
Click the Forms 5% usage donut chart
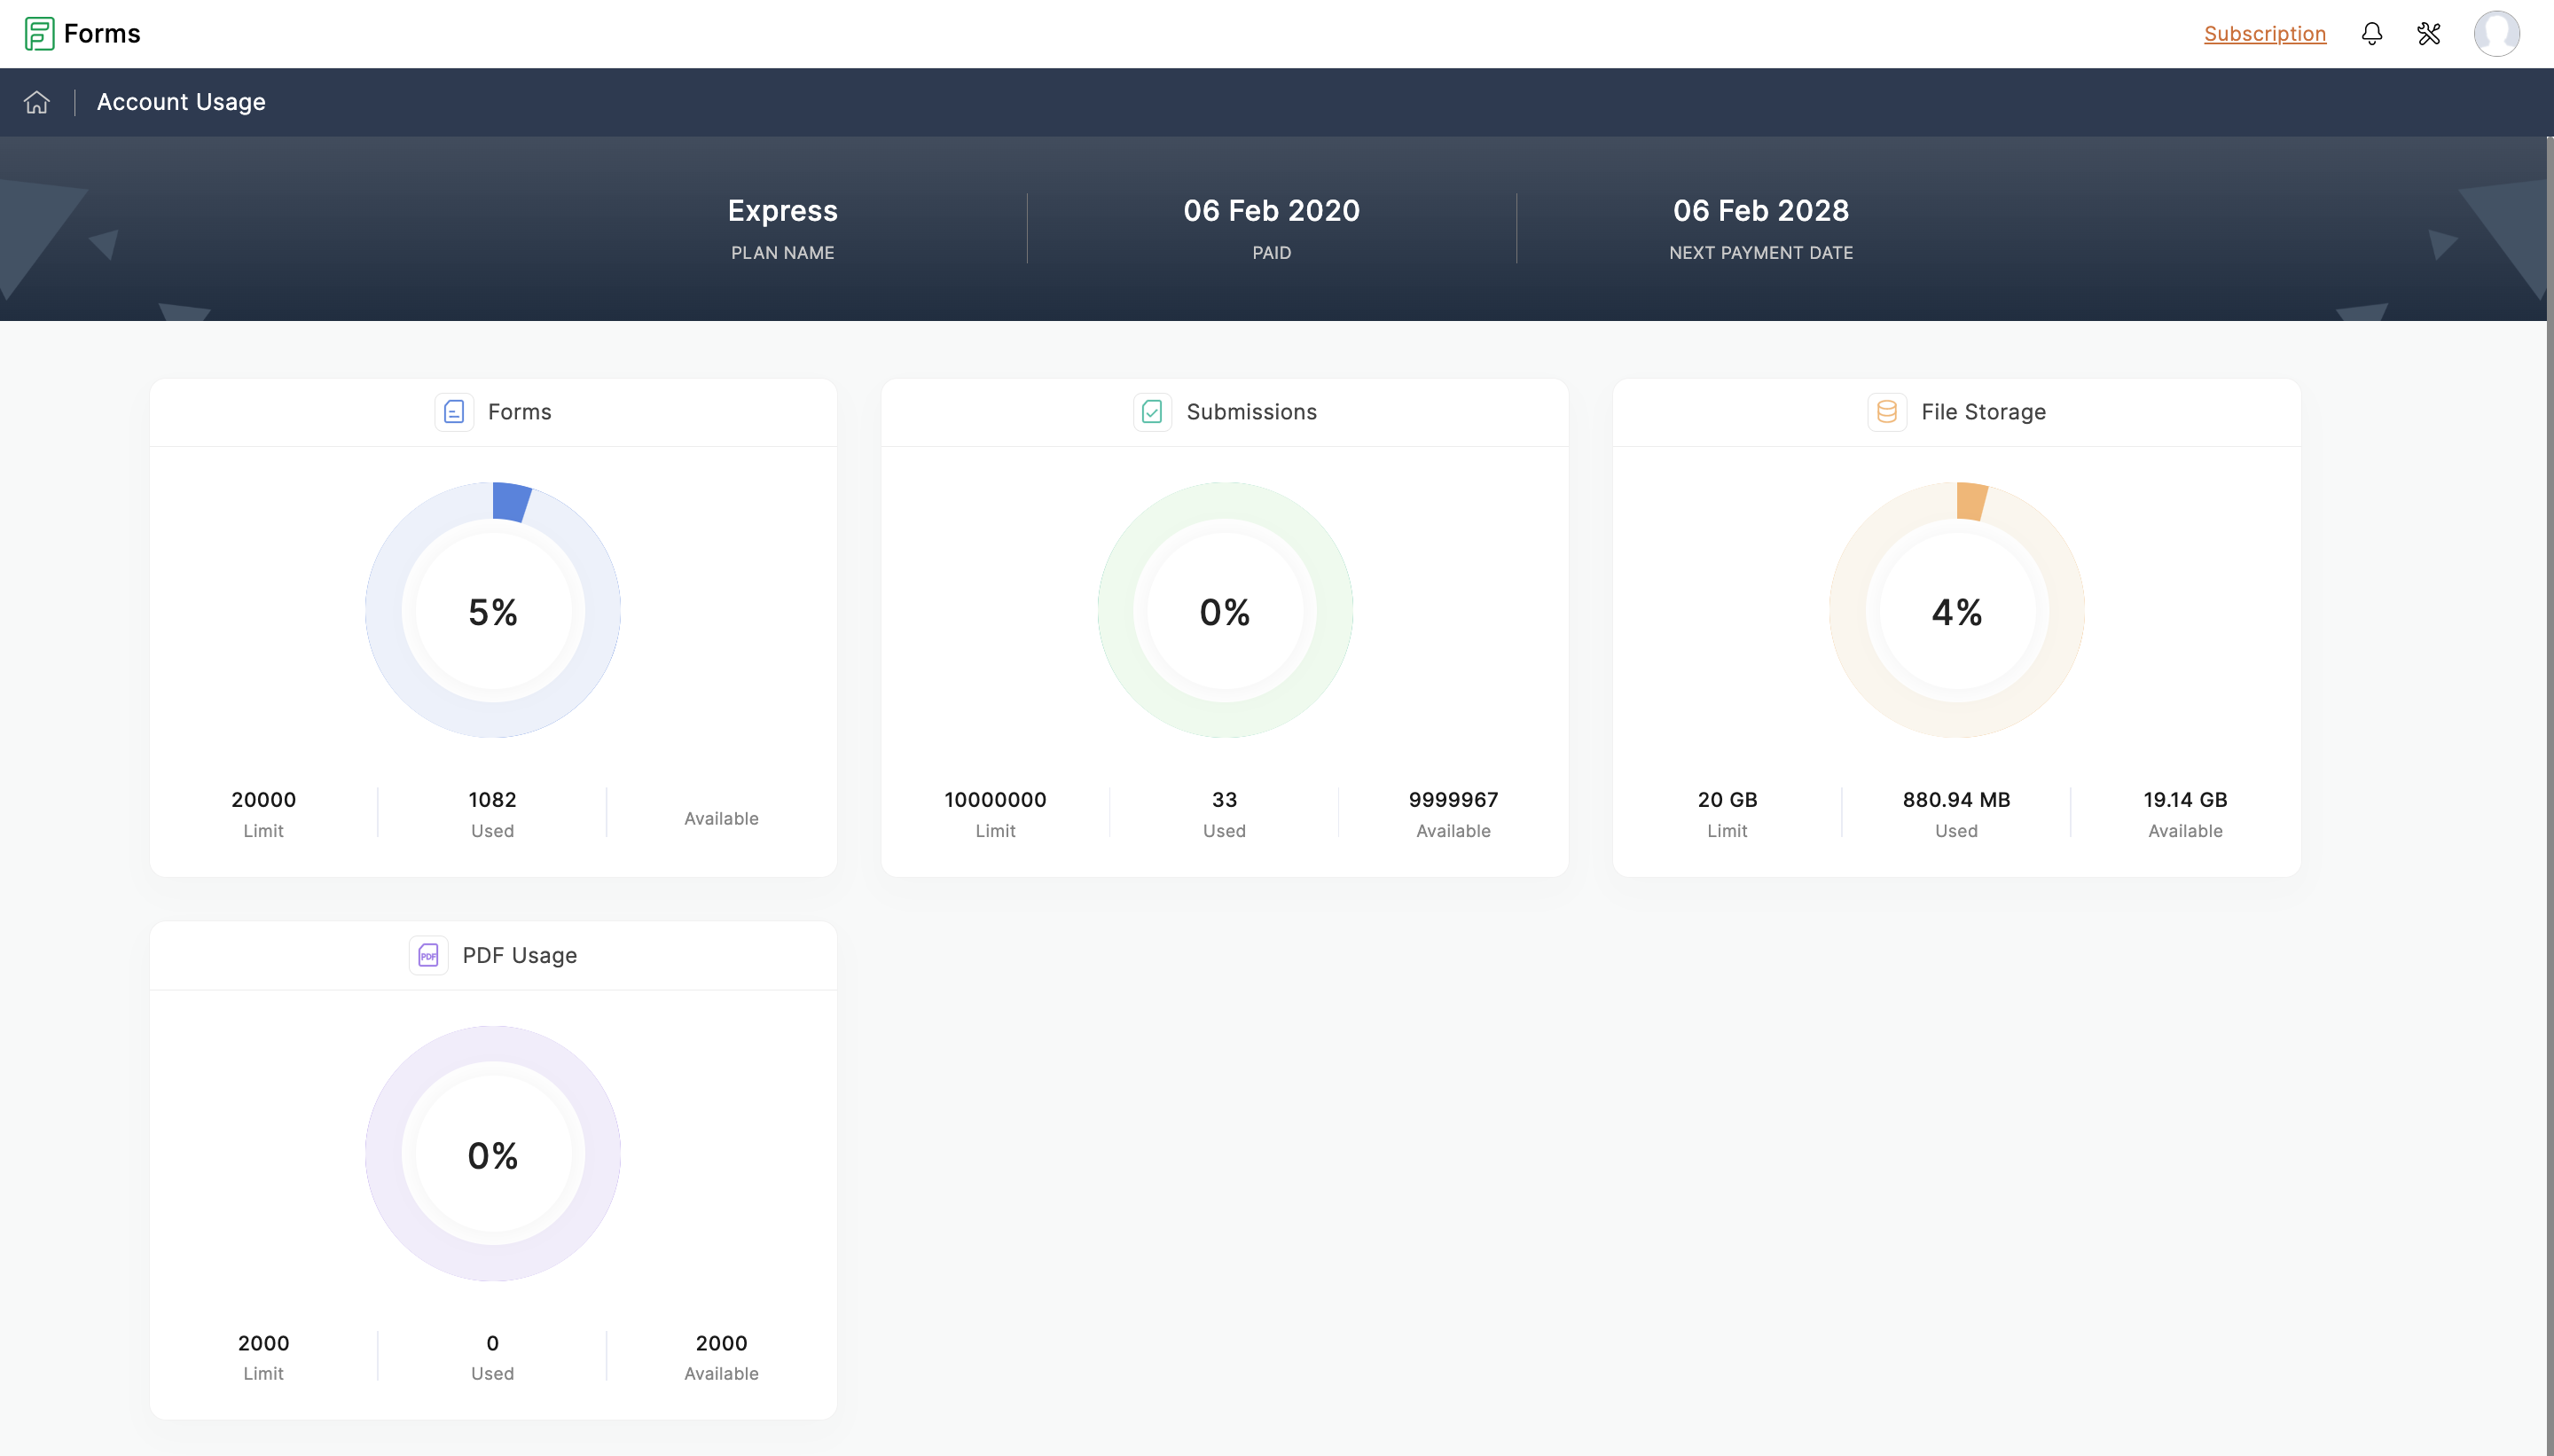point(493,610)
